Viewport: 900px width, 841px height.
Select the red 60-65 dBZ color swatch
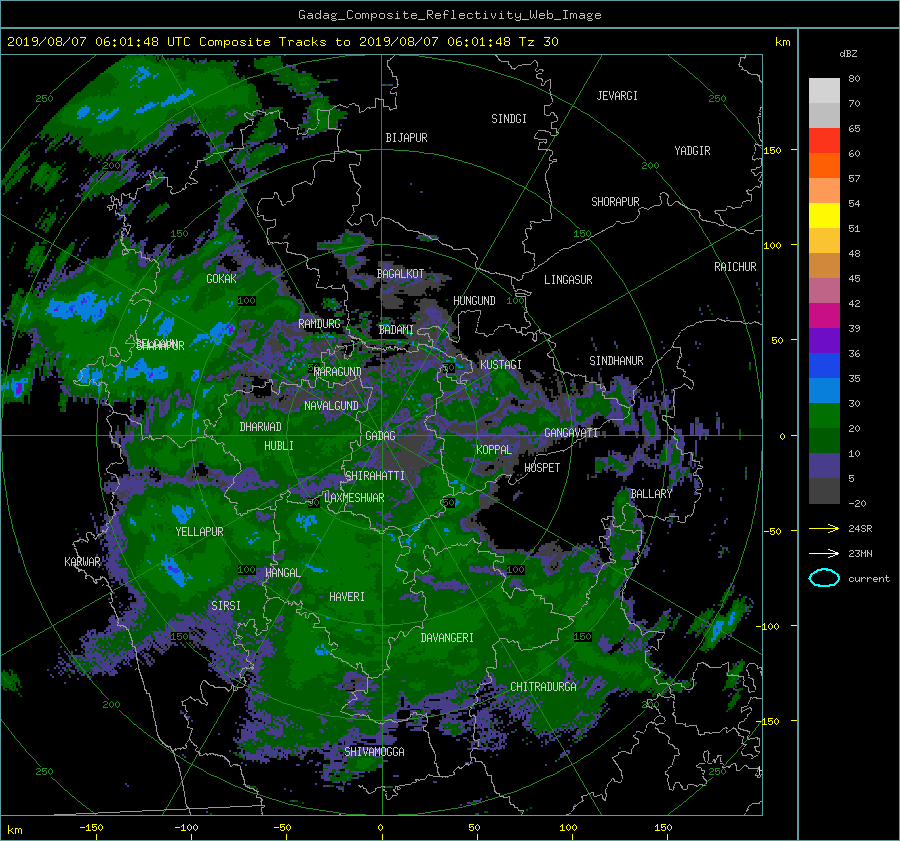click(x=824, y=141)
